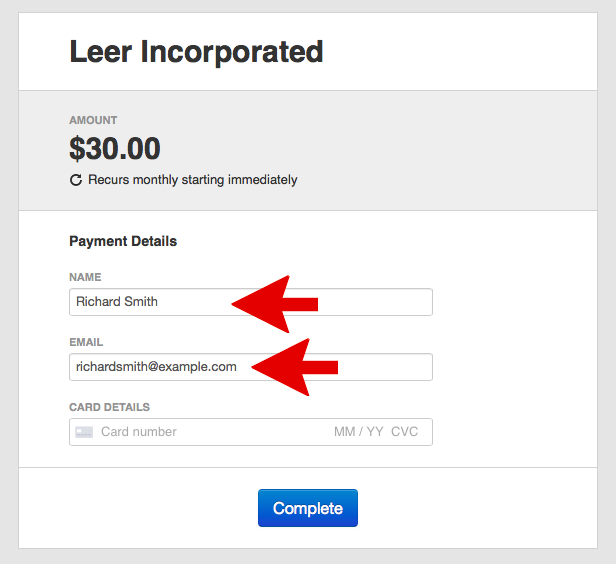
Task: Click the red arrow pointing at email field
Action: (294, 368)
